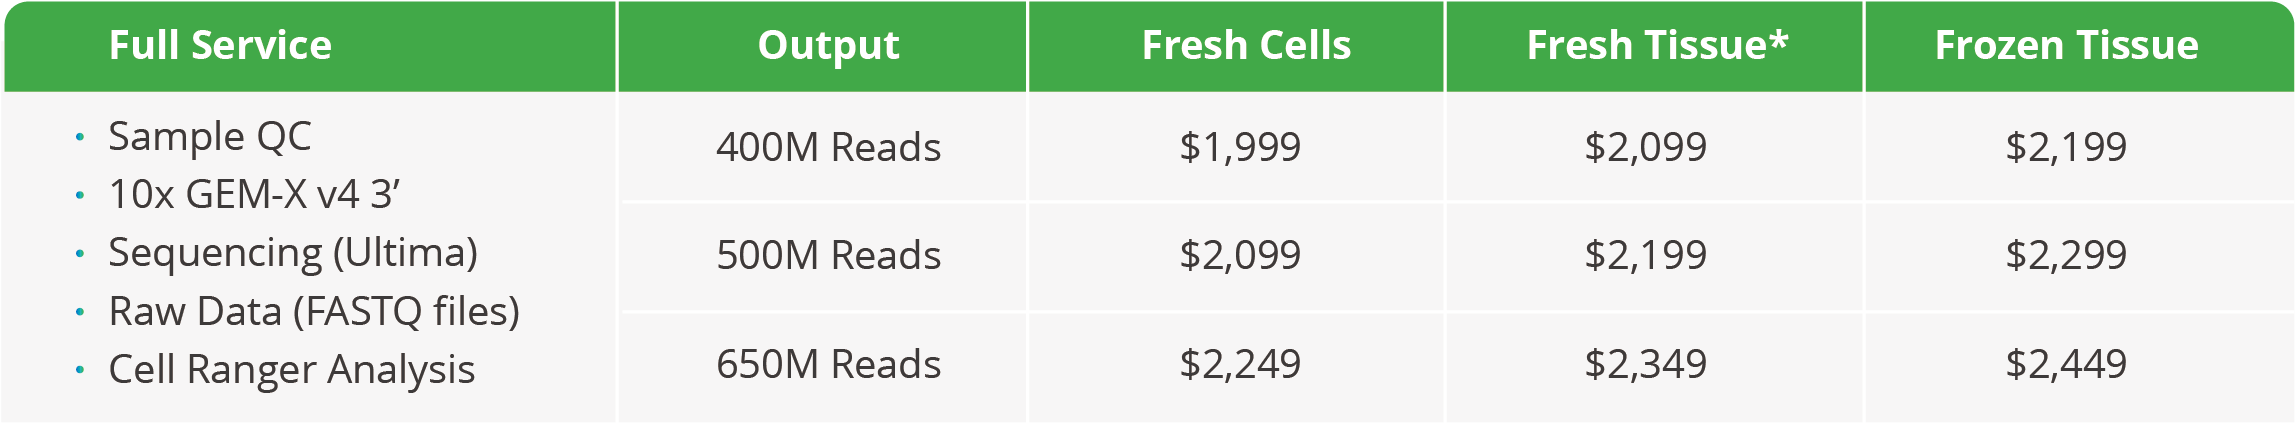Click the $2,449 Frozen Tissue price
The width and height of the screenshot is (2296, 427).
2066,365
